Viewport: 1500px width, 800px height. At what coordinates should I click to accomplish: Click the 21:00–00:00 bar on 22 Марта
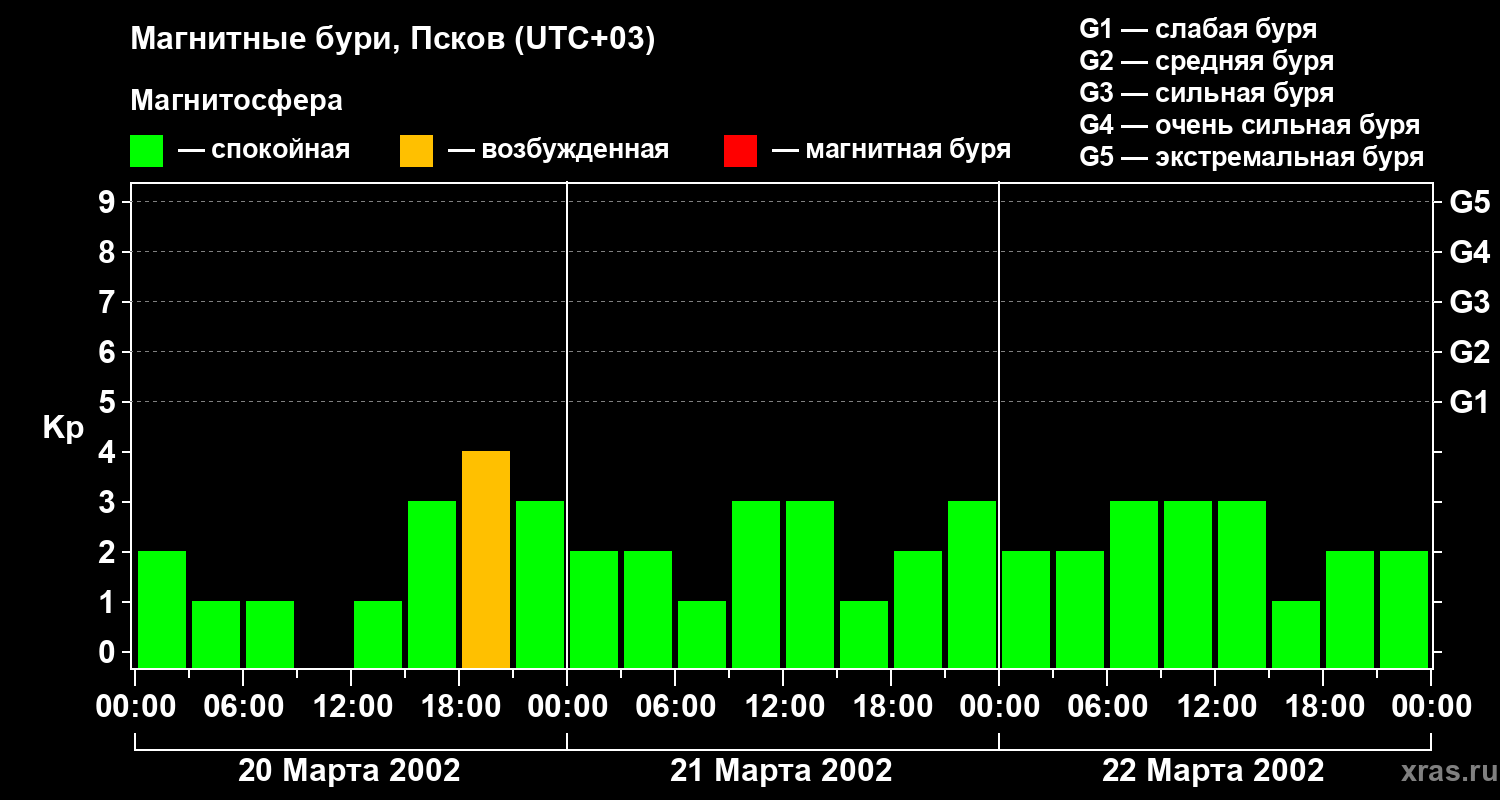click(x=1404, y=609)
